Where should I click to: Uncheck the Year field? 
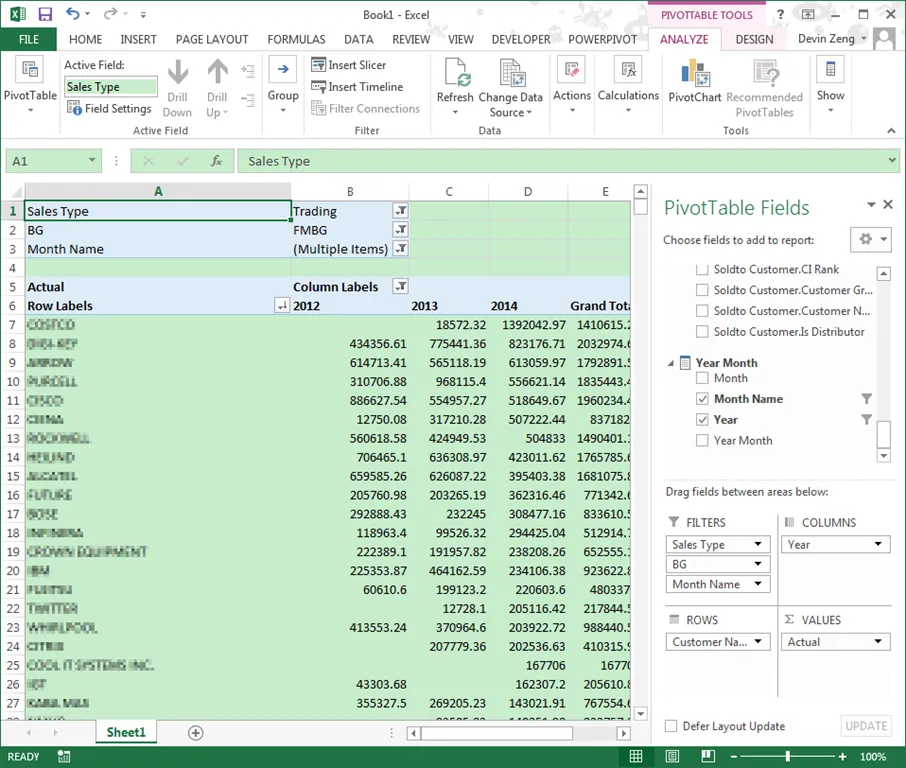[702, 420]
